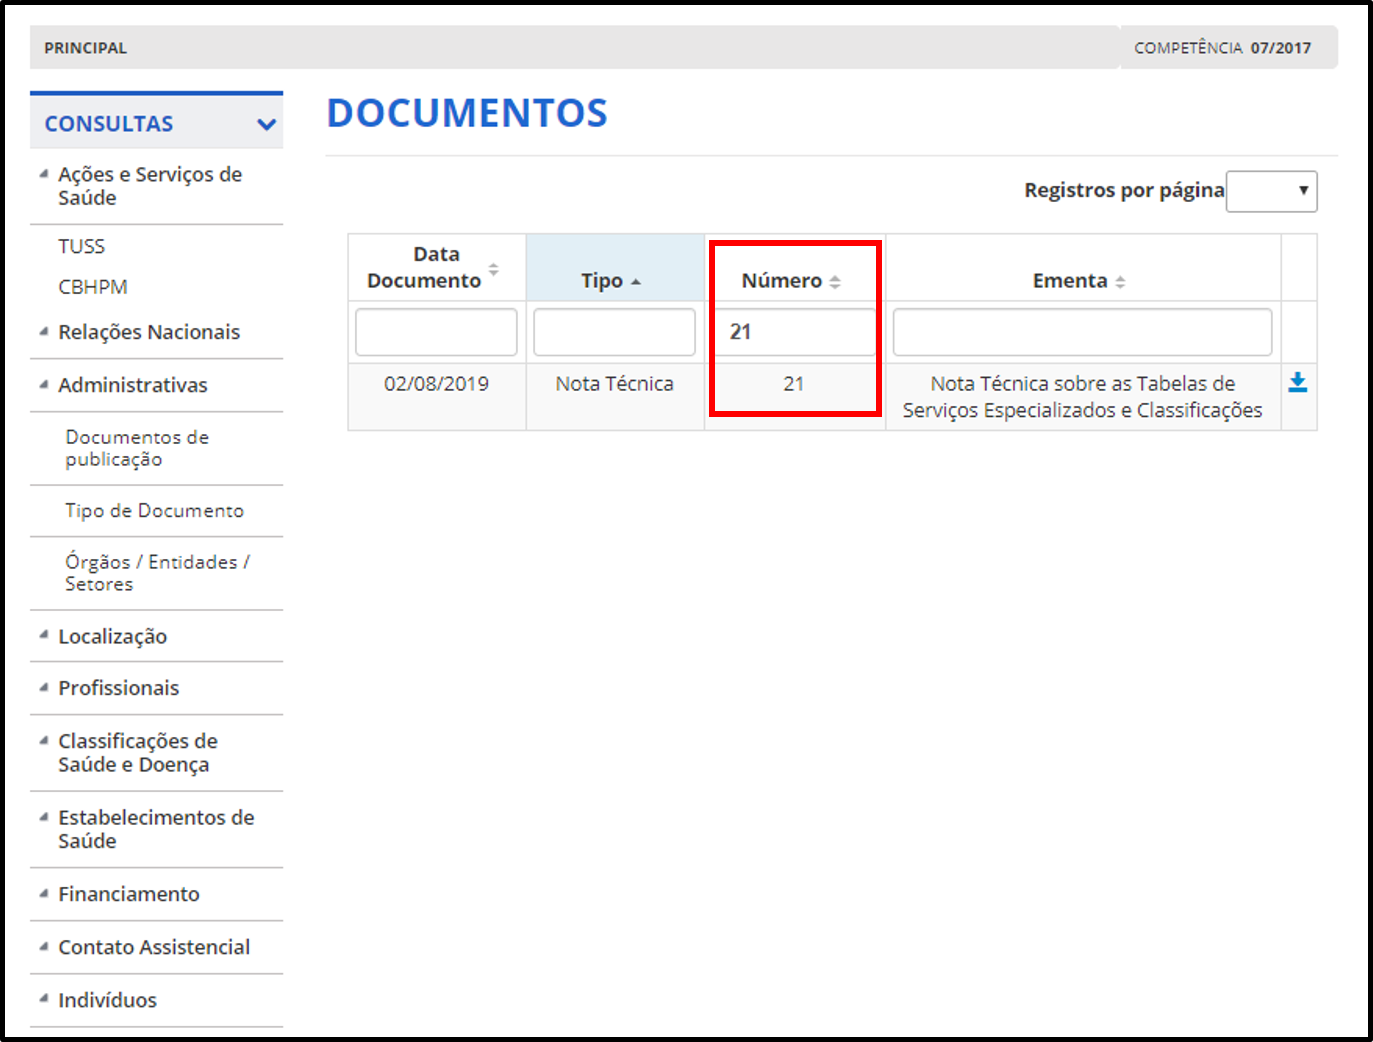Image resolution: width=1373 pixels, height=1042 pixels.
Task: Open Registros por página dropdown
Action: (x=1271, y=191)
